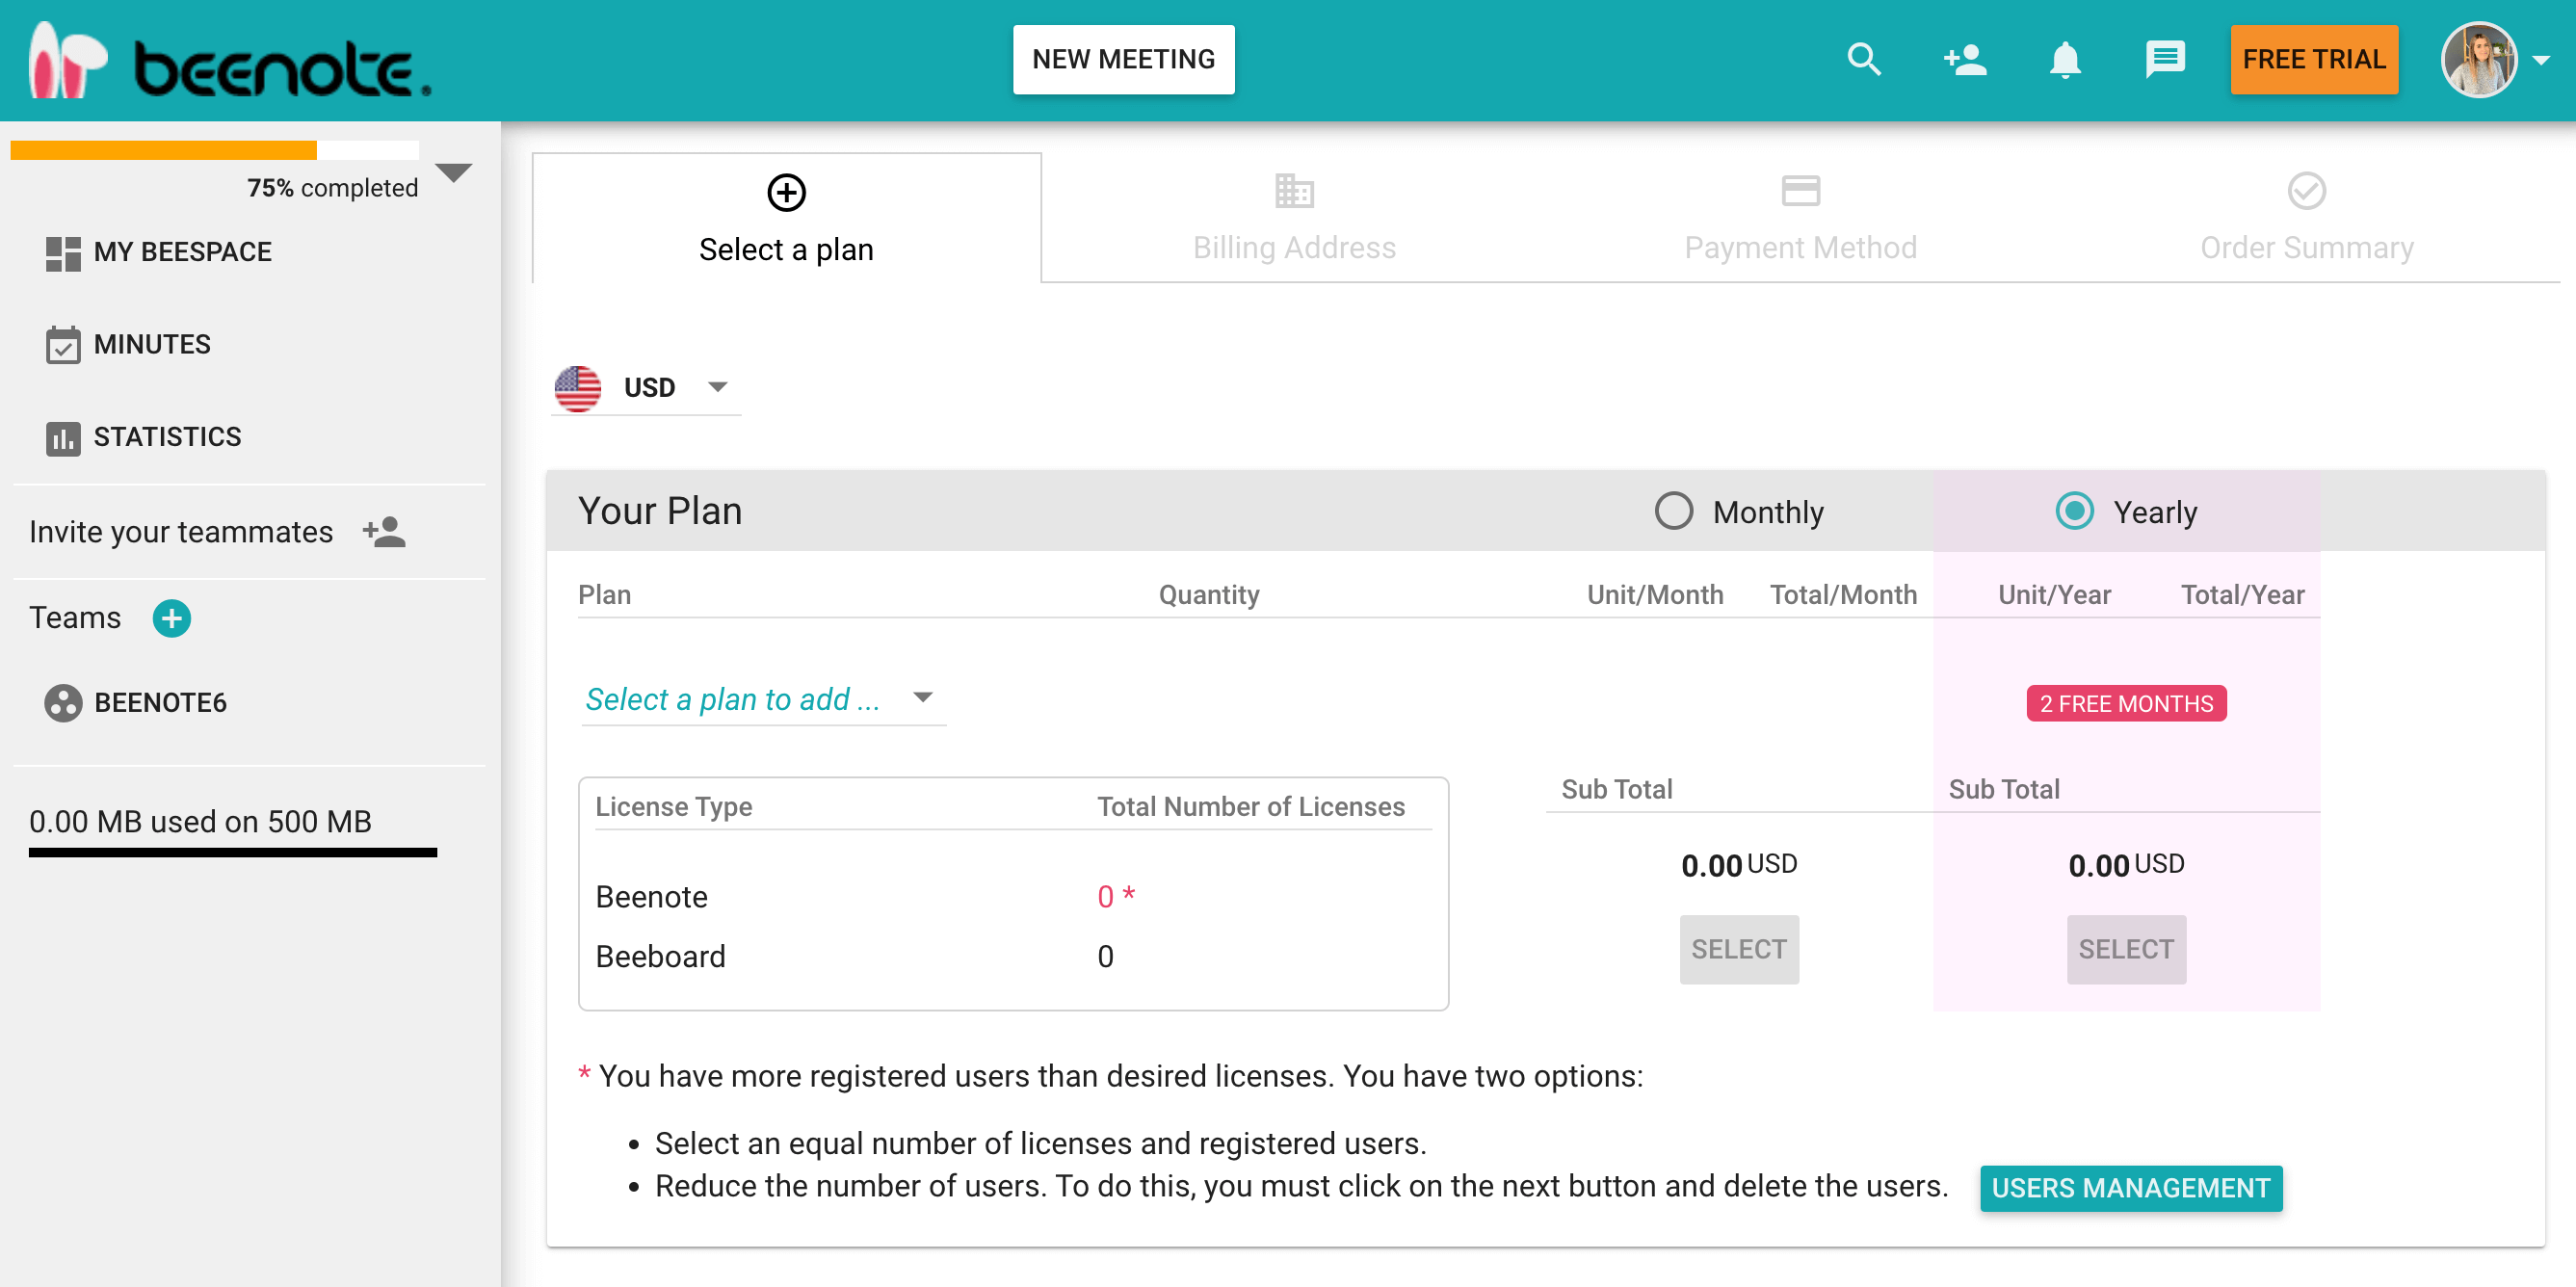The image size is (2576, 1287).
Task: Click the Select a plan plus-circle icon
Action: pos(786,192)
